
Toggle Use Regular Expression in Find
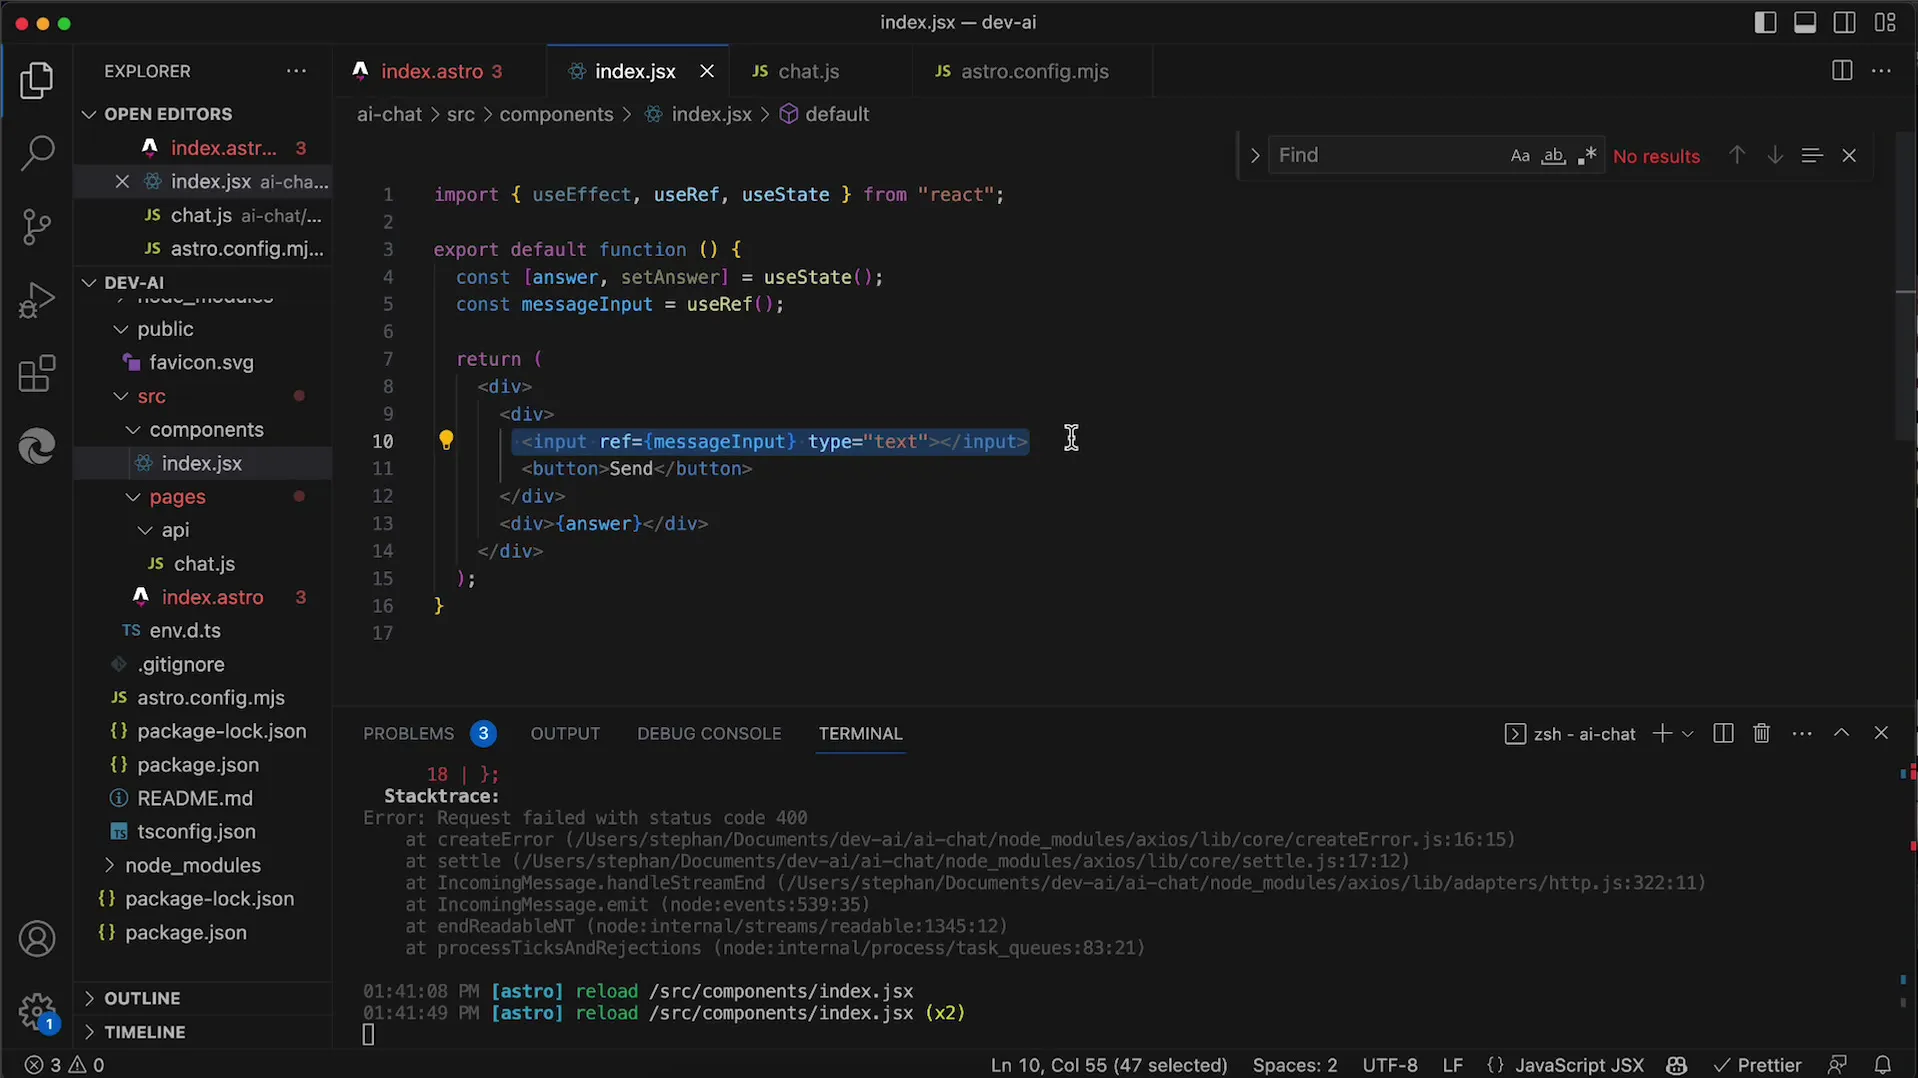click(x=1586, y=156)
